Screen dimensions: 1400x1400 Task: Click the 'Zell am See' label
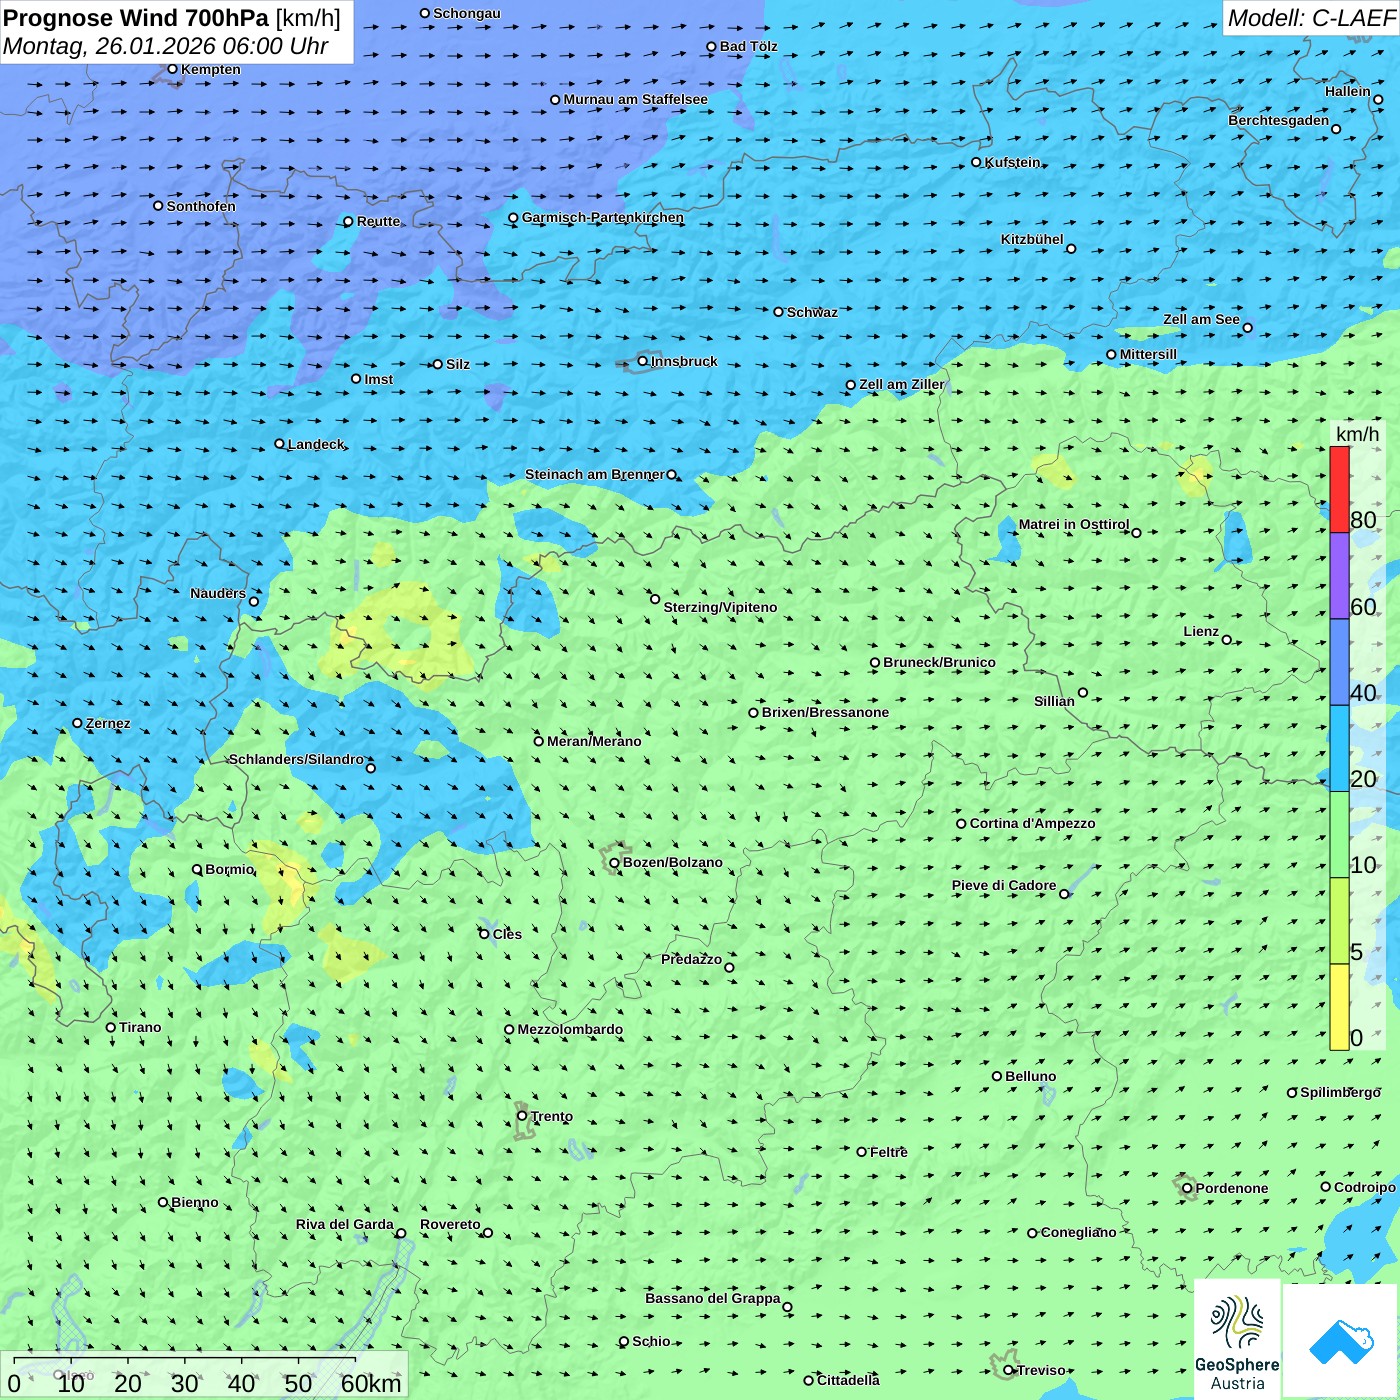pos(1201,319)
